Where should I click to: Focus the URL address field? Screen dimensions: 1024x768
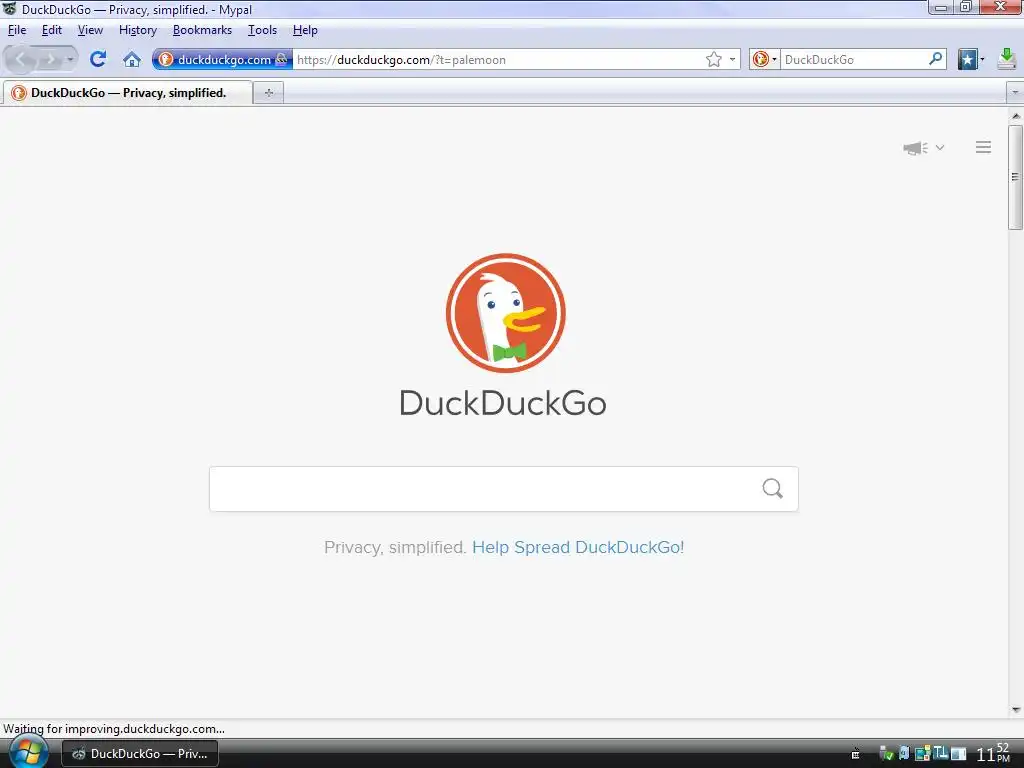pyautogui.click(x=498, y=59)
